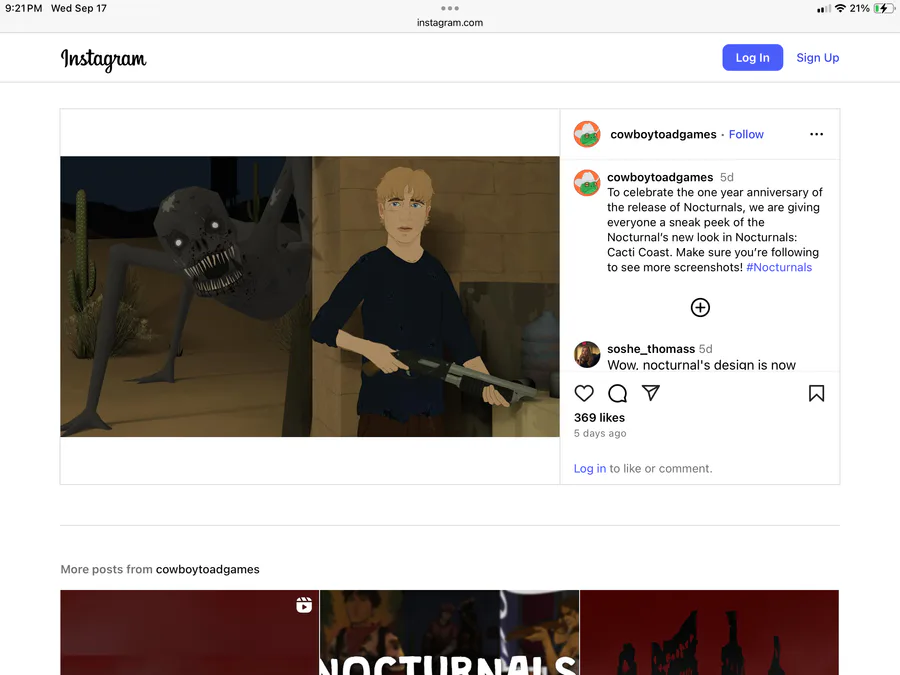Viewport: 900px width, 675px height.
Task: Click cowboytoadgames in More posts heading
Action: click(x=207, y=569)
